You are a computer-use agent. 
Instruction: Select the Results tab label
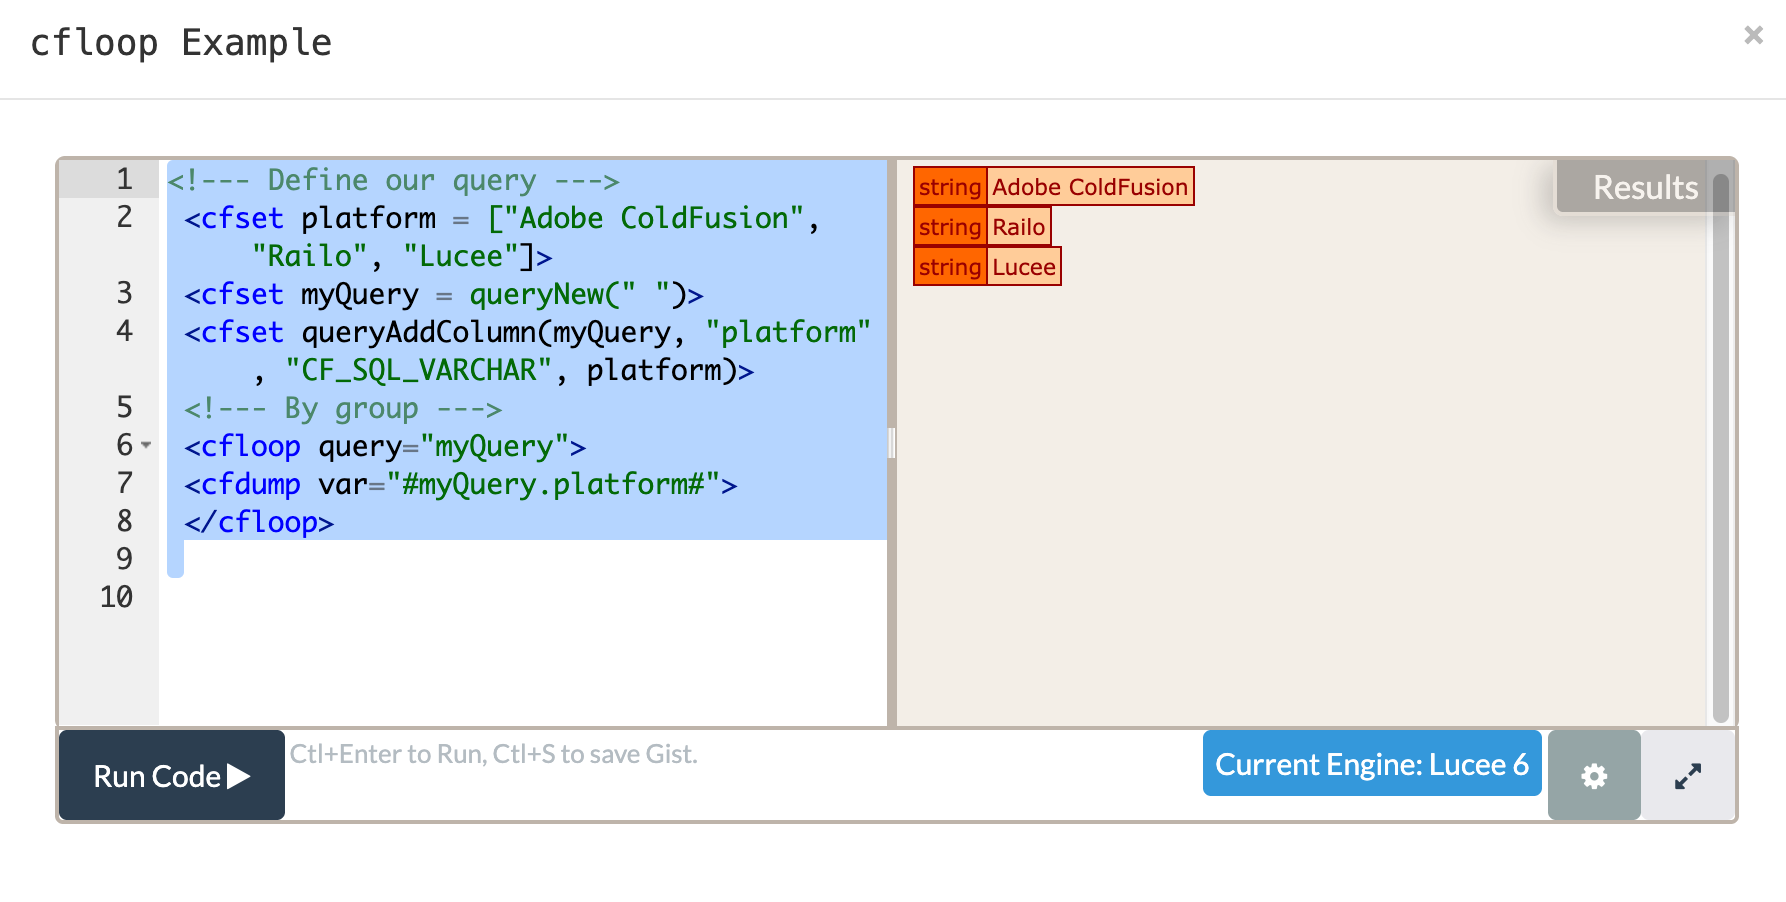coord(1644,187)
